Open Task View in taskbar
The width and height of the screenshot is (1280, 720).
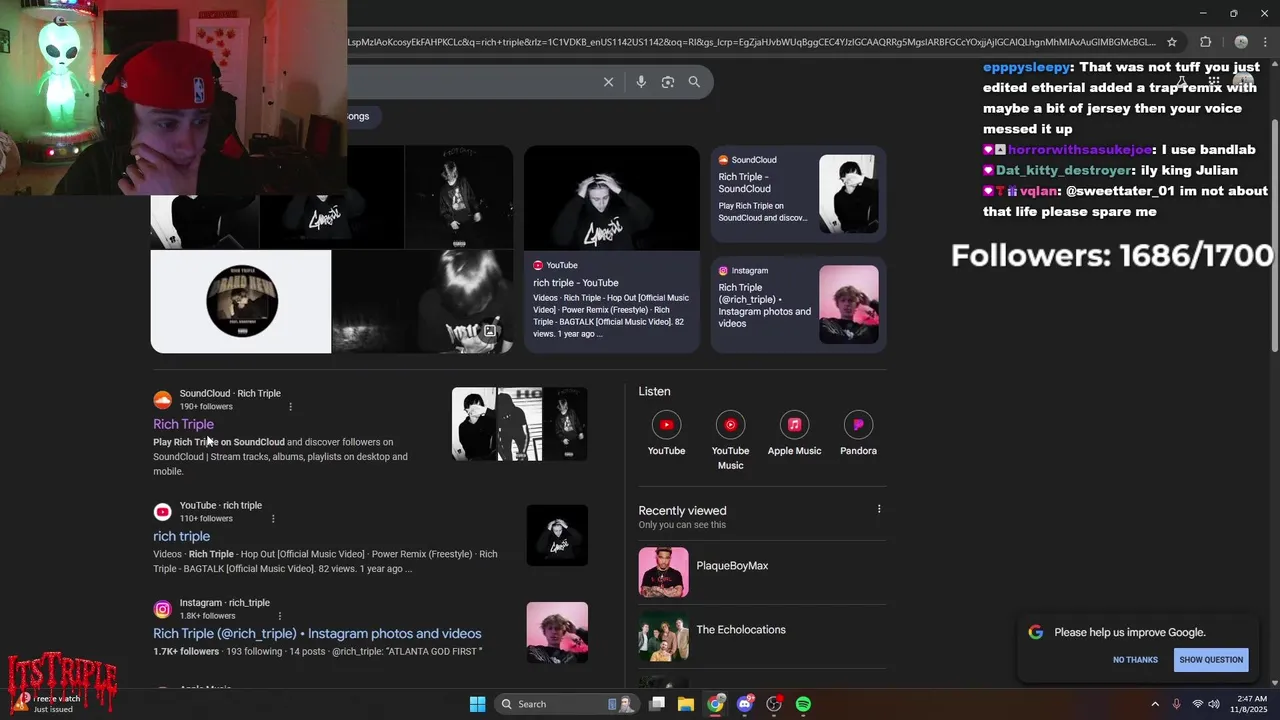coord(657,704)
